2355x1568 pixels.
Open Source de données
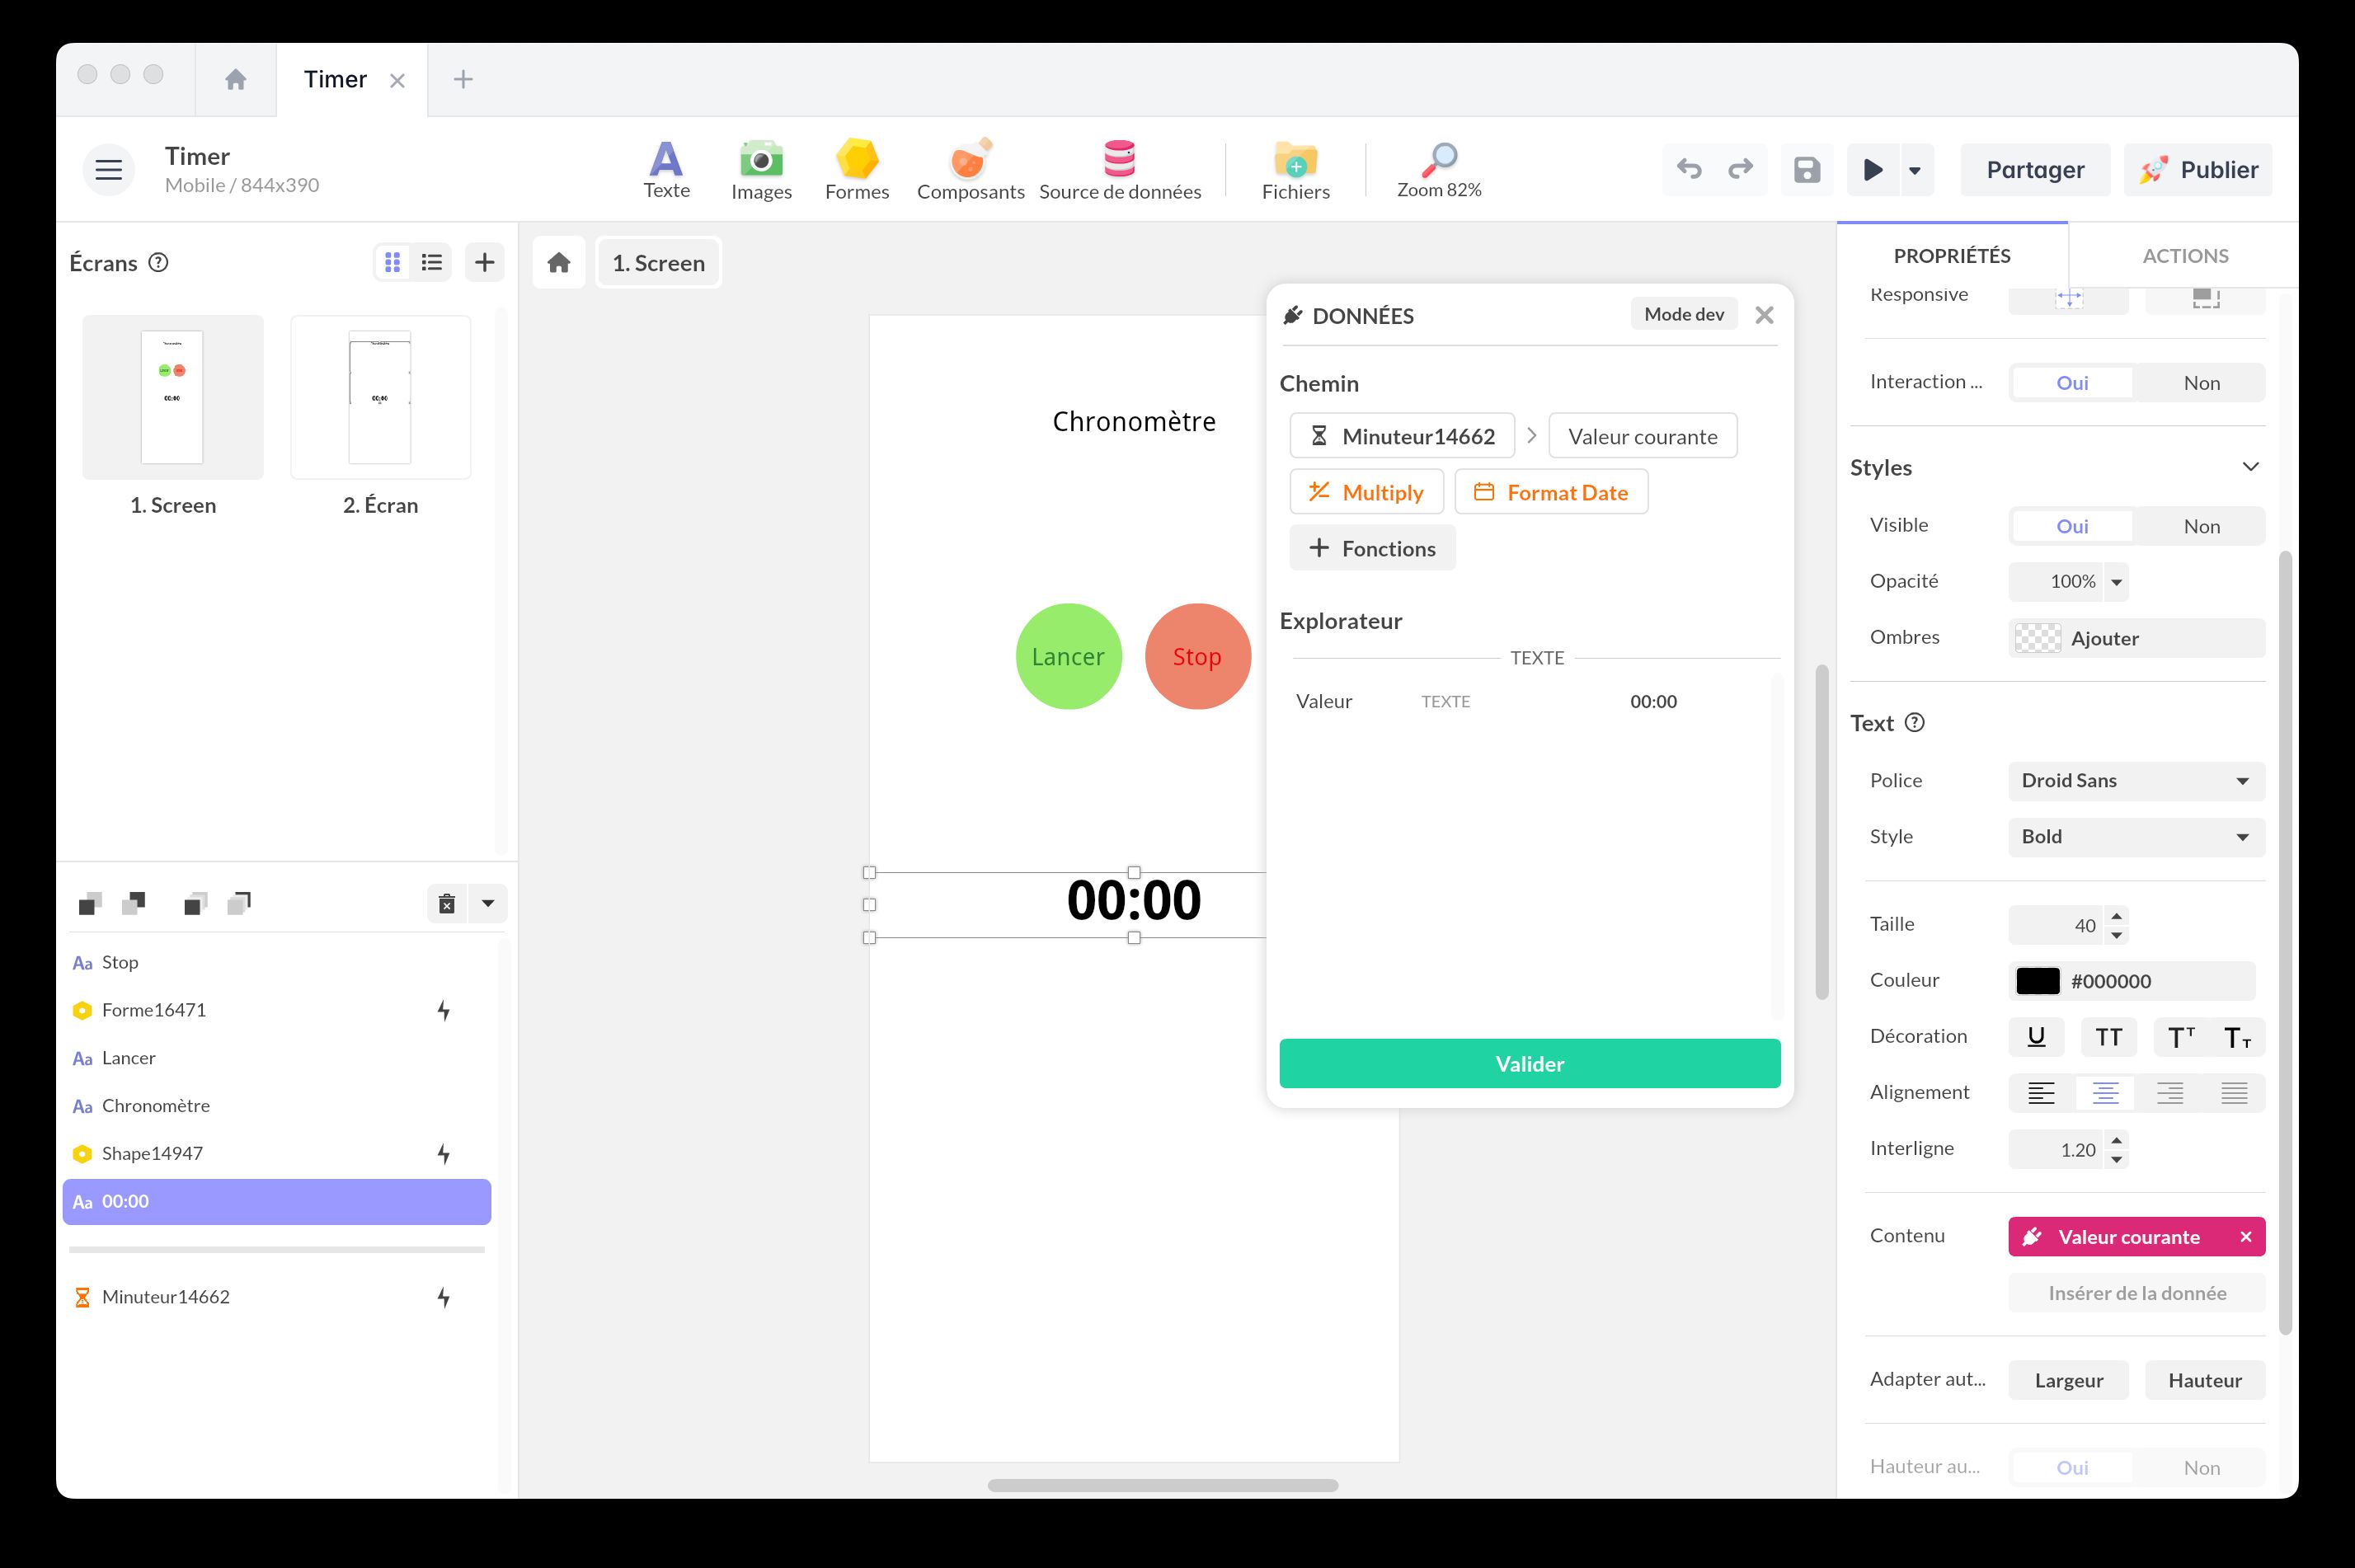tap(1120, 168)
